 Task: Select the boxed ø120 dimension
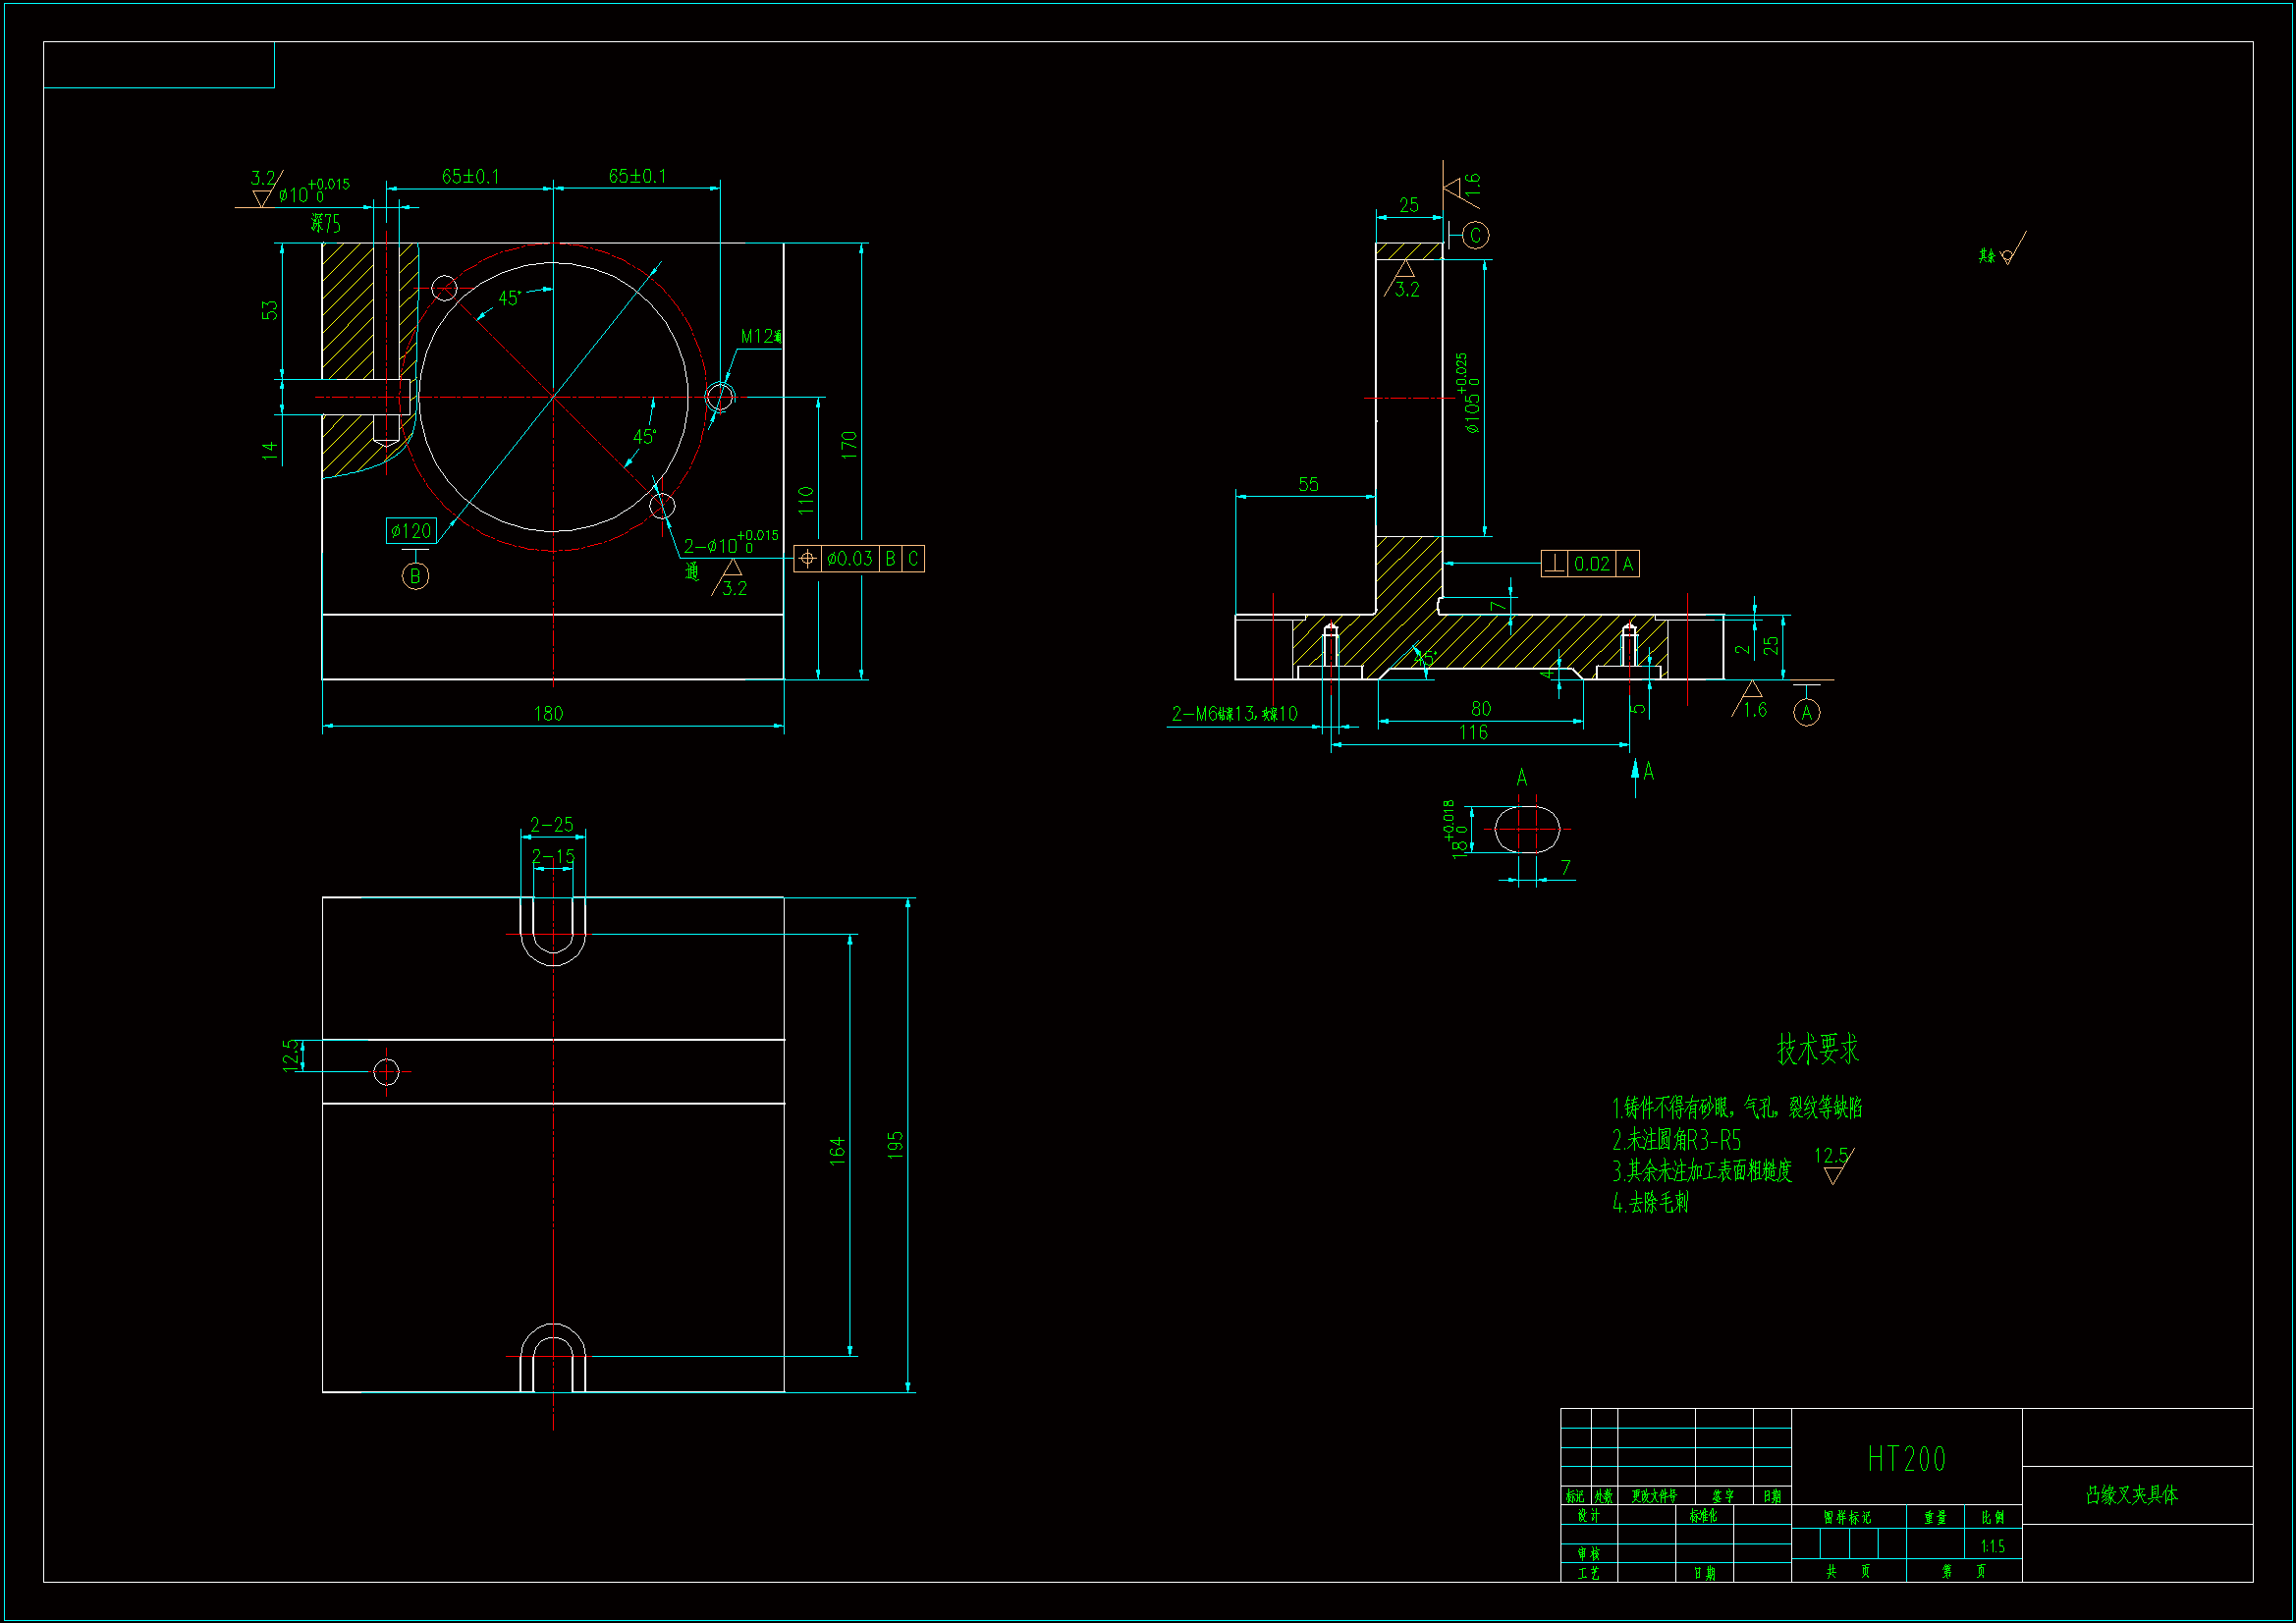tap(411, 531)
